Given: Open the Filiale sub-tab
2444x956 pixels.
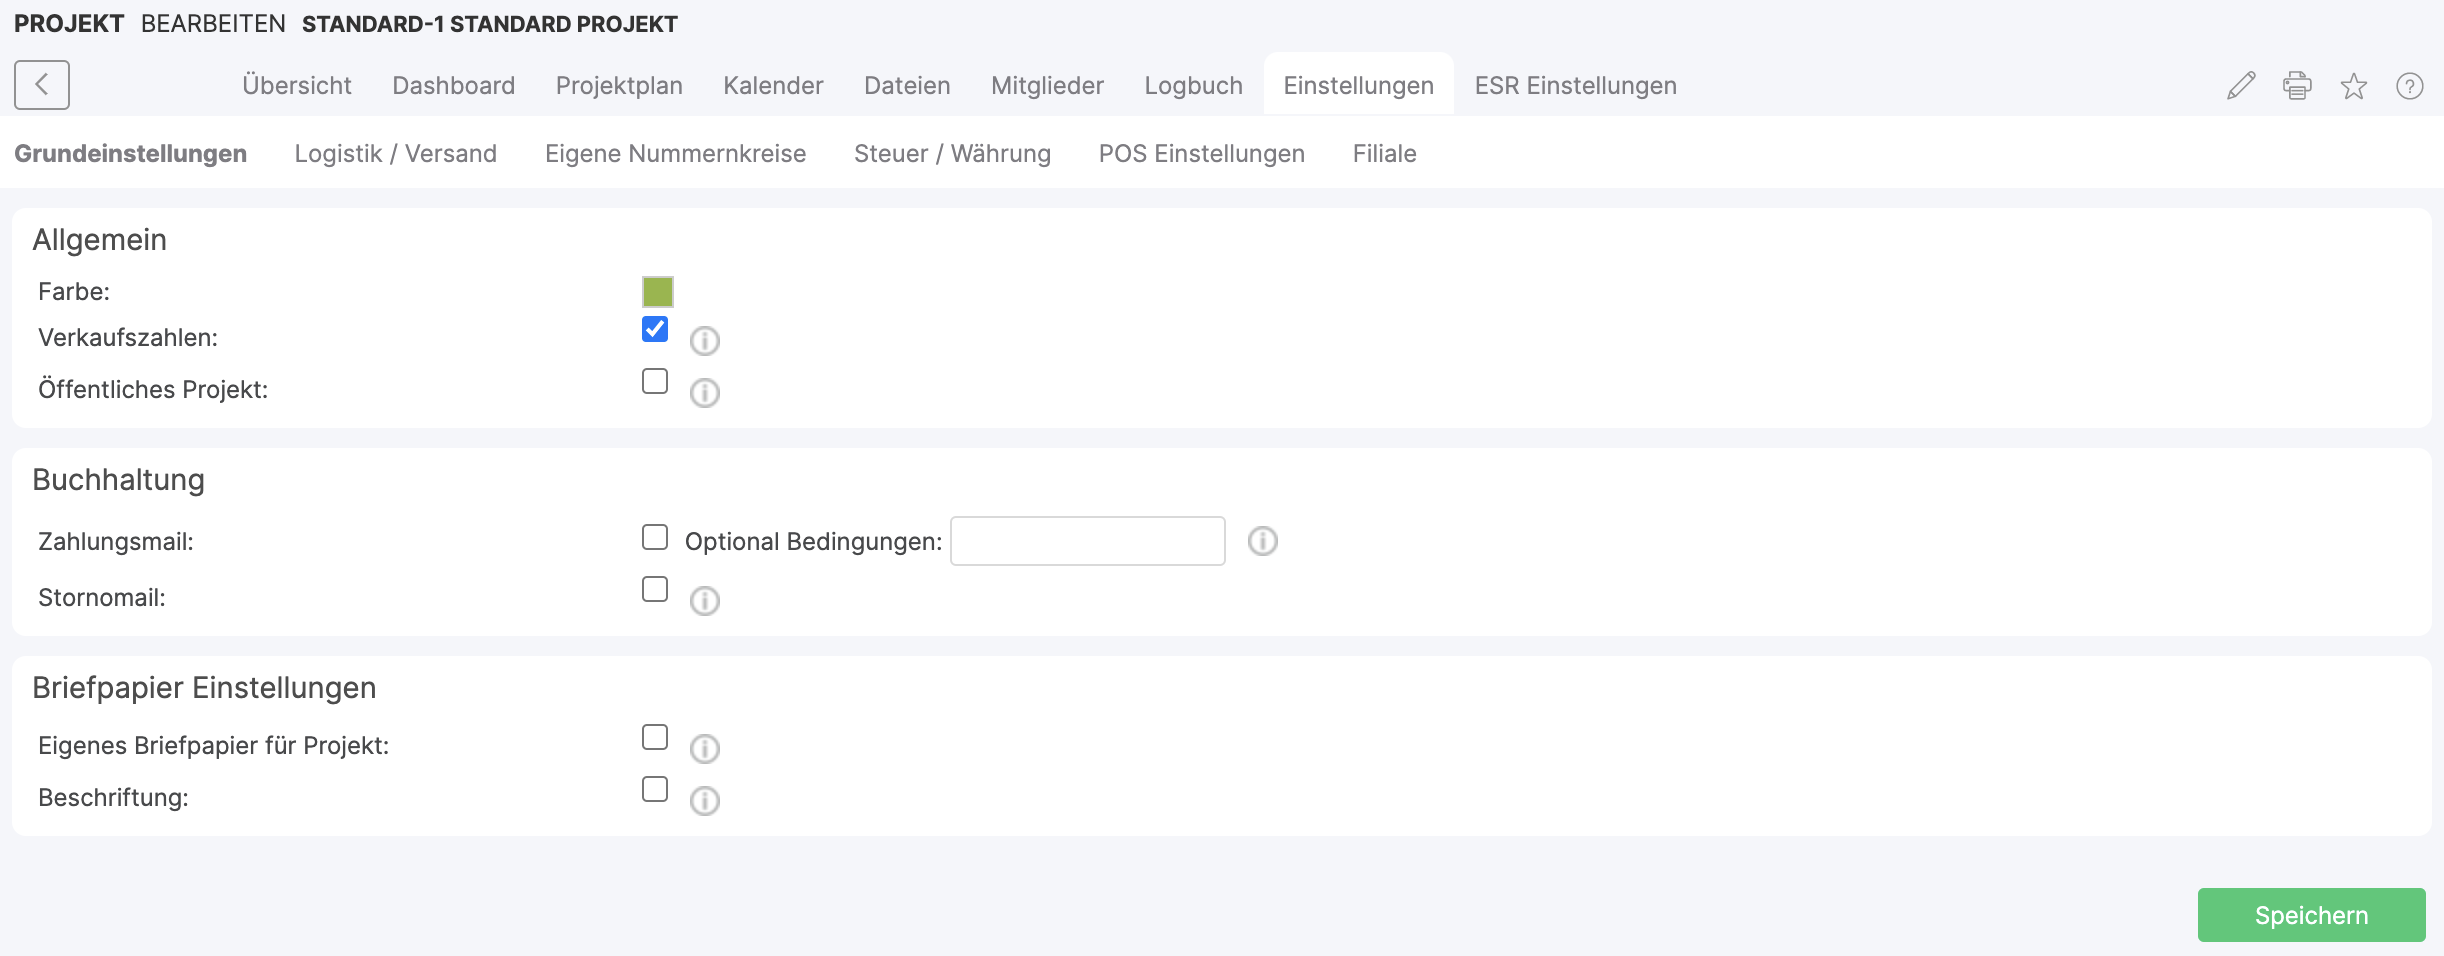Looking at the screenshot, I should [1385, 154].
